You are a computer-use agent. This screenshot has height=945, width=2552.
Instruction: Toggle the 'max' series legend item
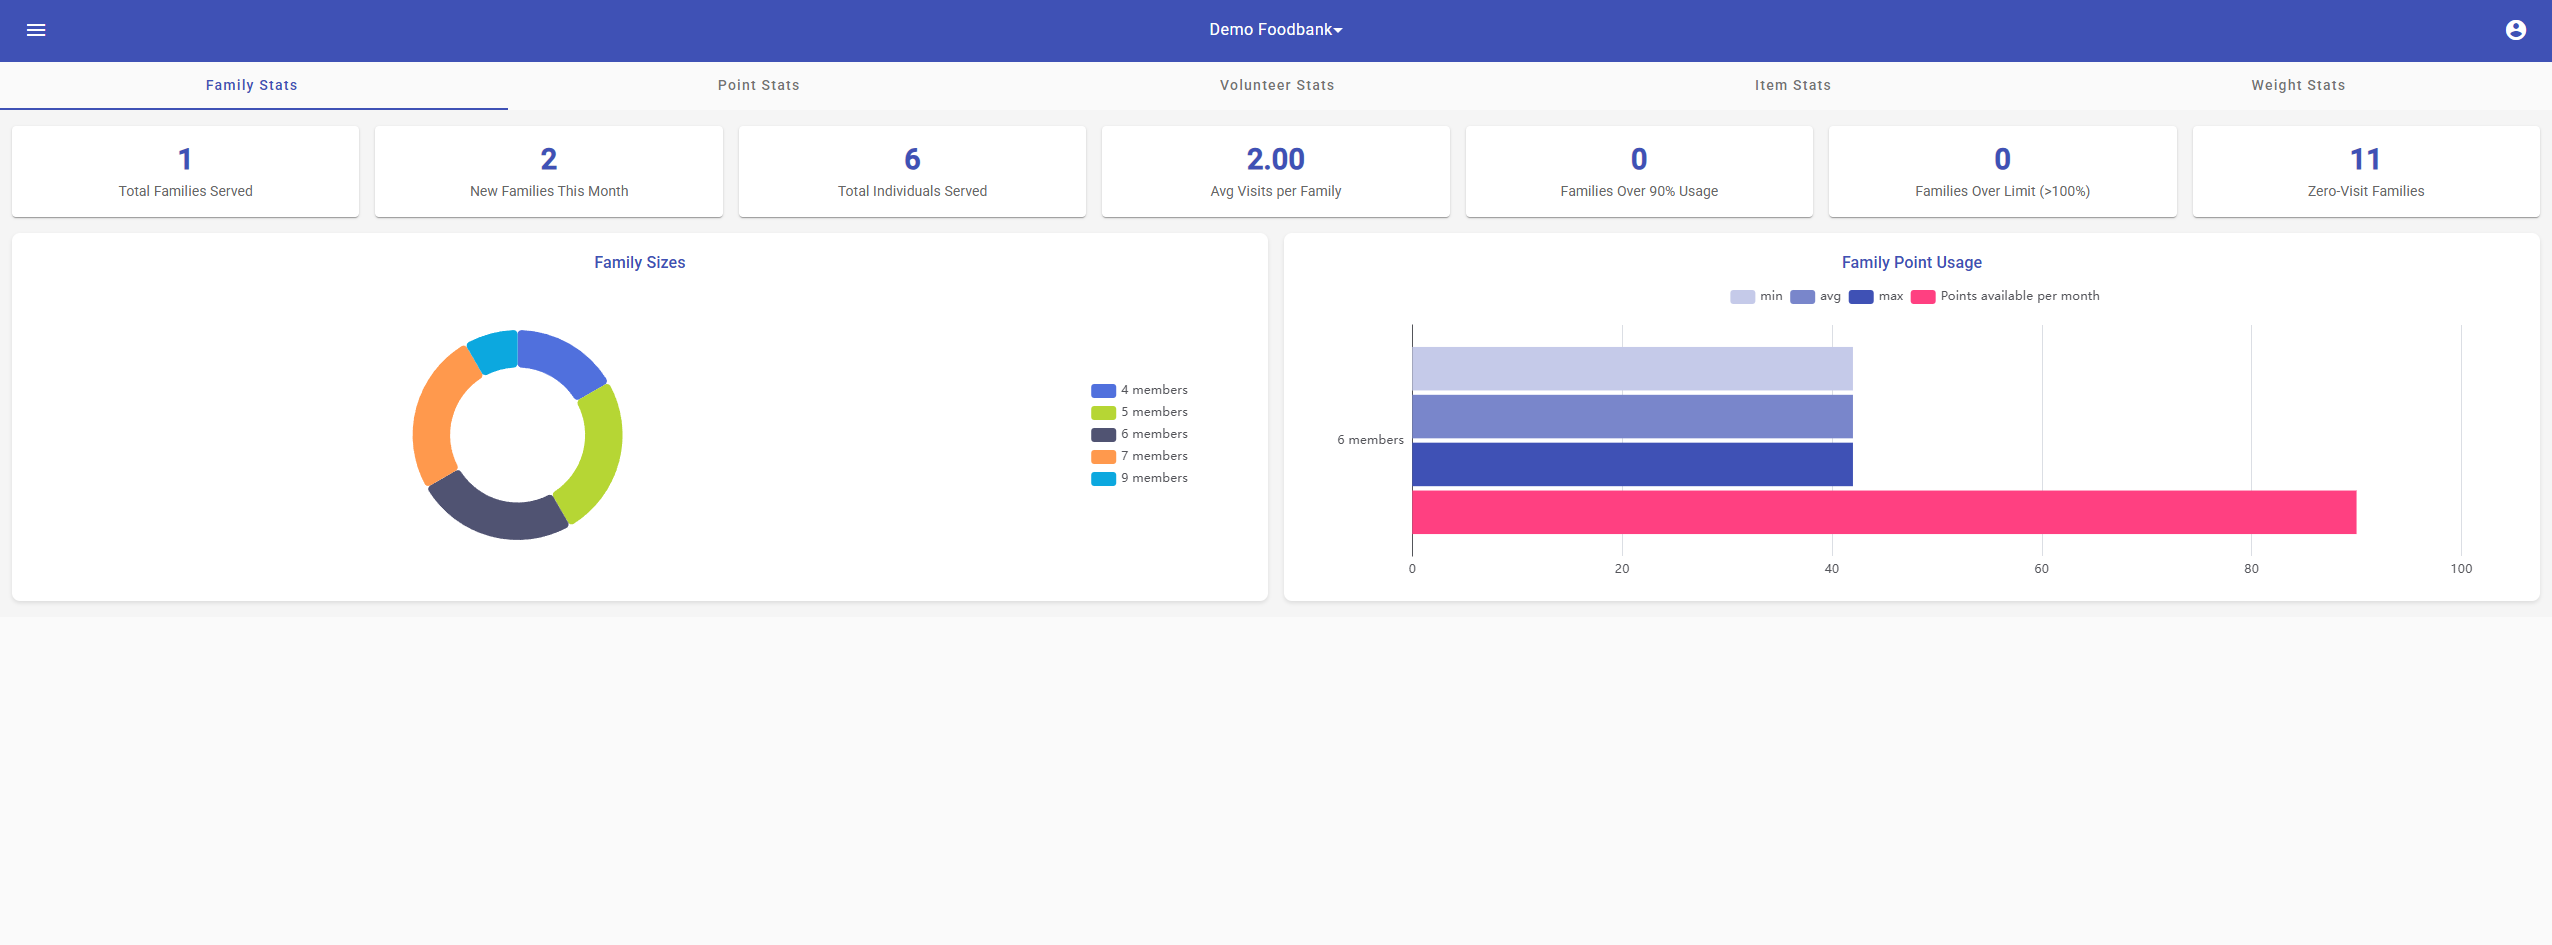[1875, 296]
